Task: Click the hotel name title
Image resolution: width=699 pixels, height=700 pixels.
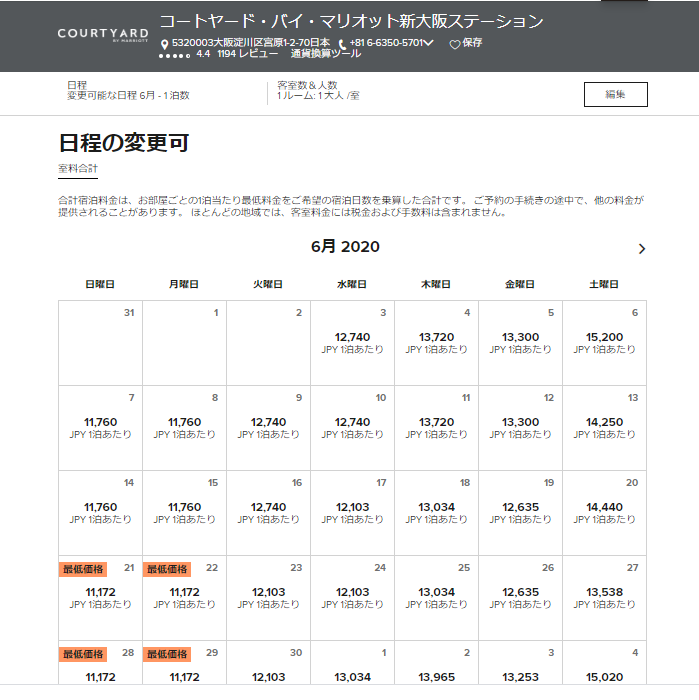Action: click(x=351, y=21)
